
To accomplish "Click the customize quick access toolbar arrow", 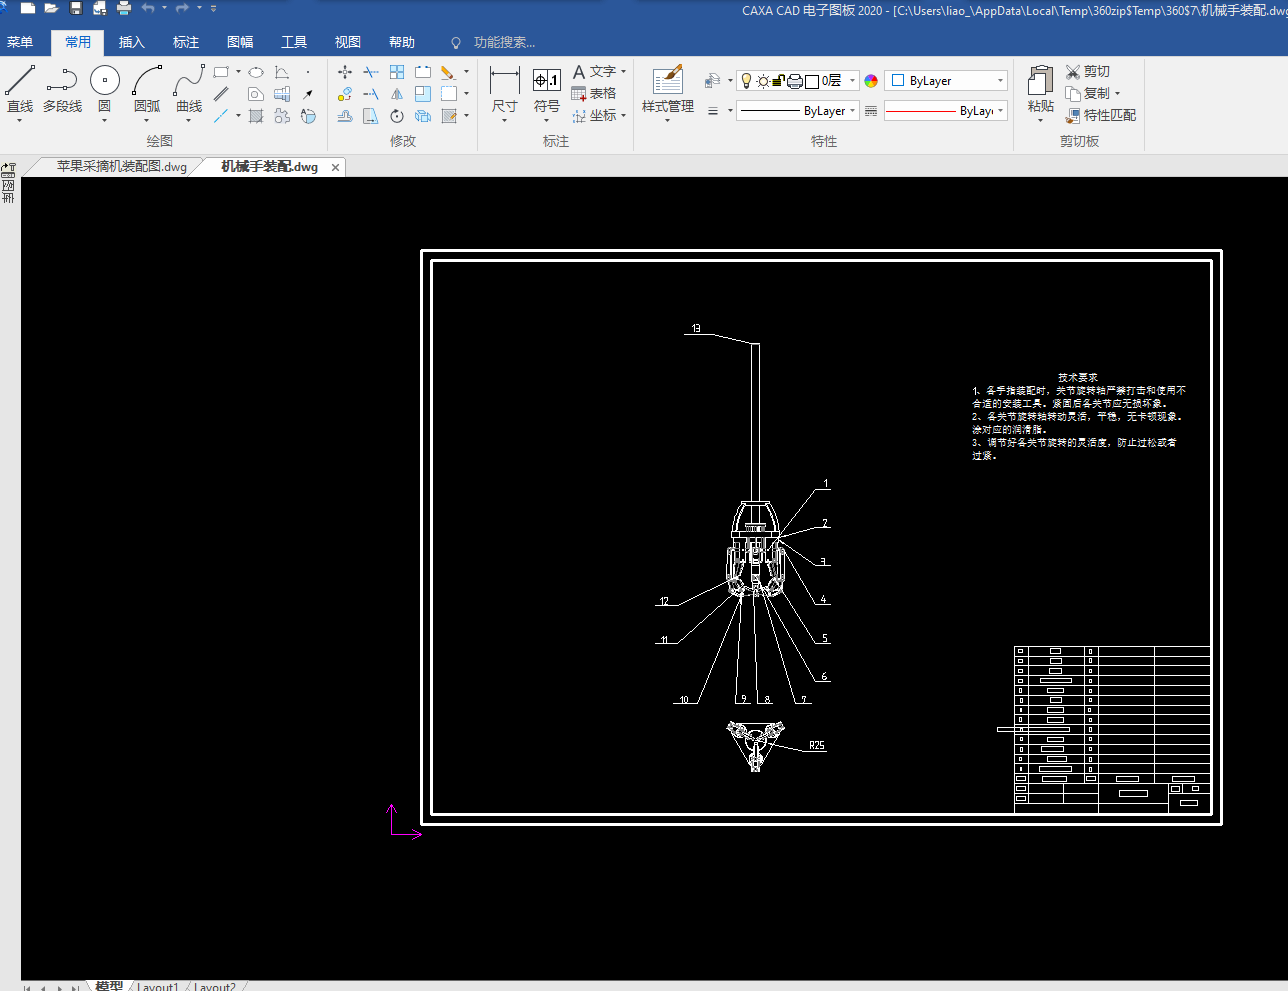I will click(x=213, y=8).
